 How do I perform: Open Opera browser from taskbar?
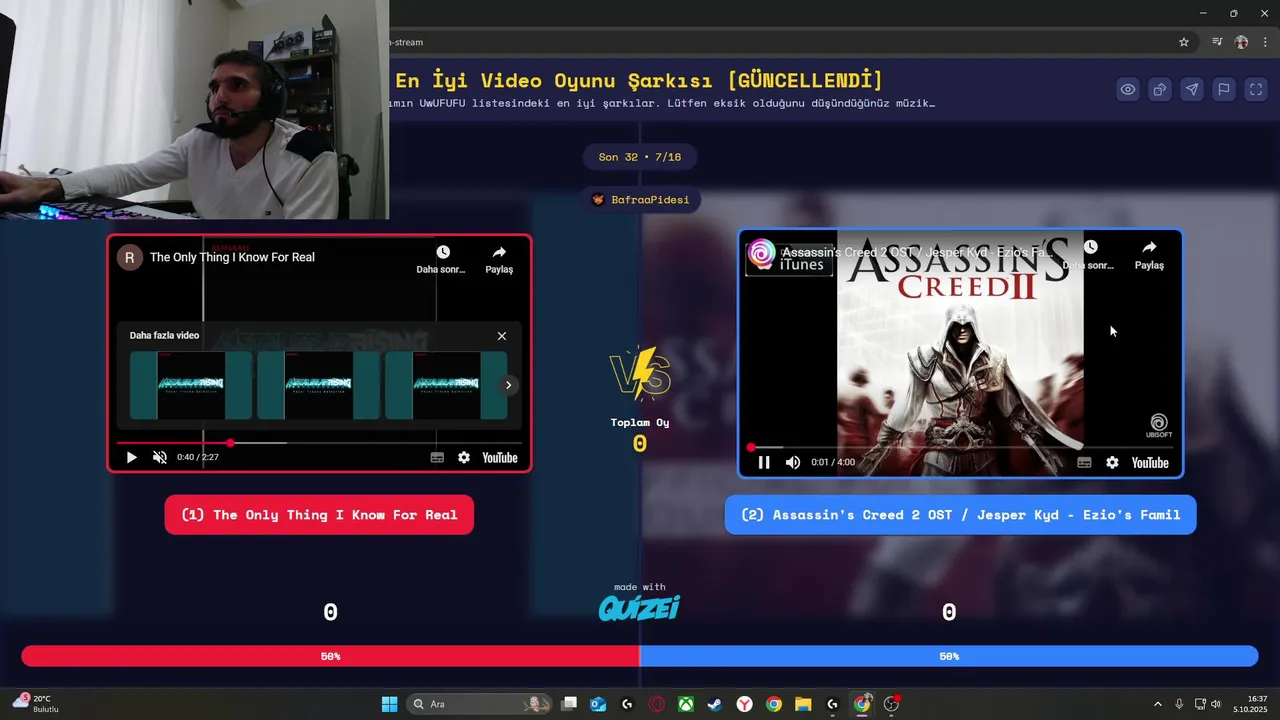(657, 704)
